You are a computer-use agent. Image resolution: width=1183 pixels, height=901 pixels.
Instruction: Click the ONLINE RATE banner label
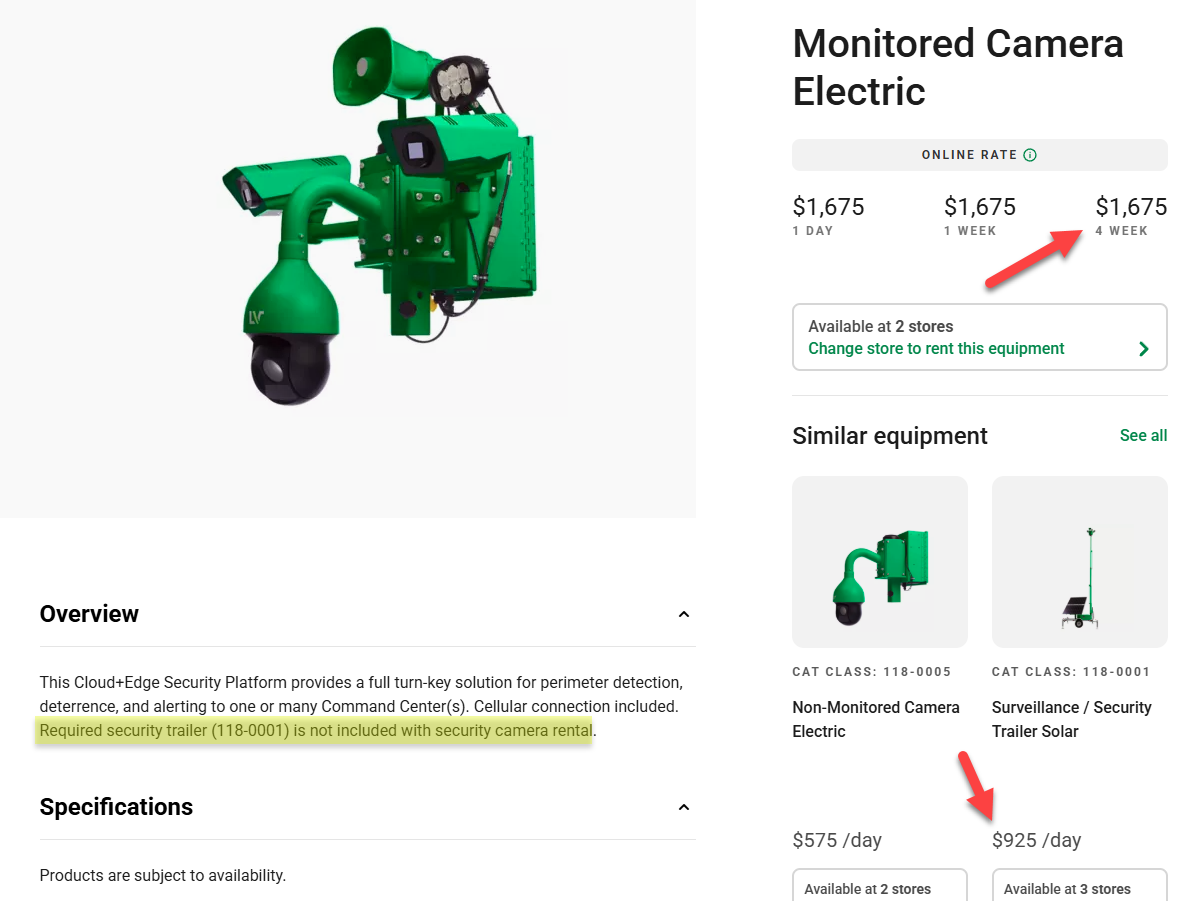[969, 155]
